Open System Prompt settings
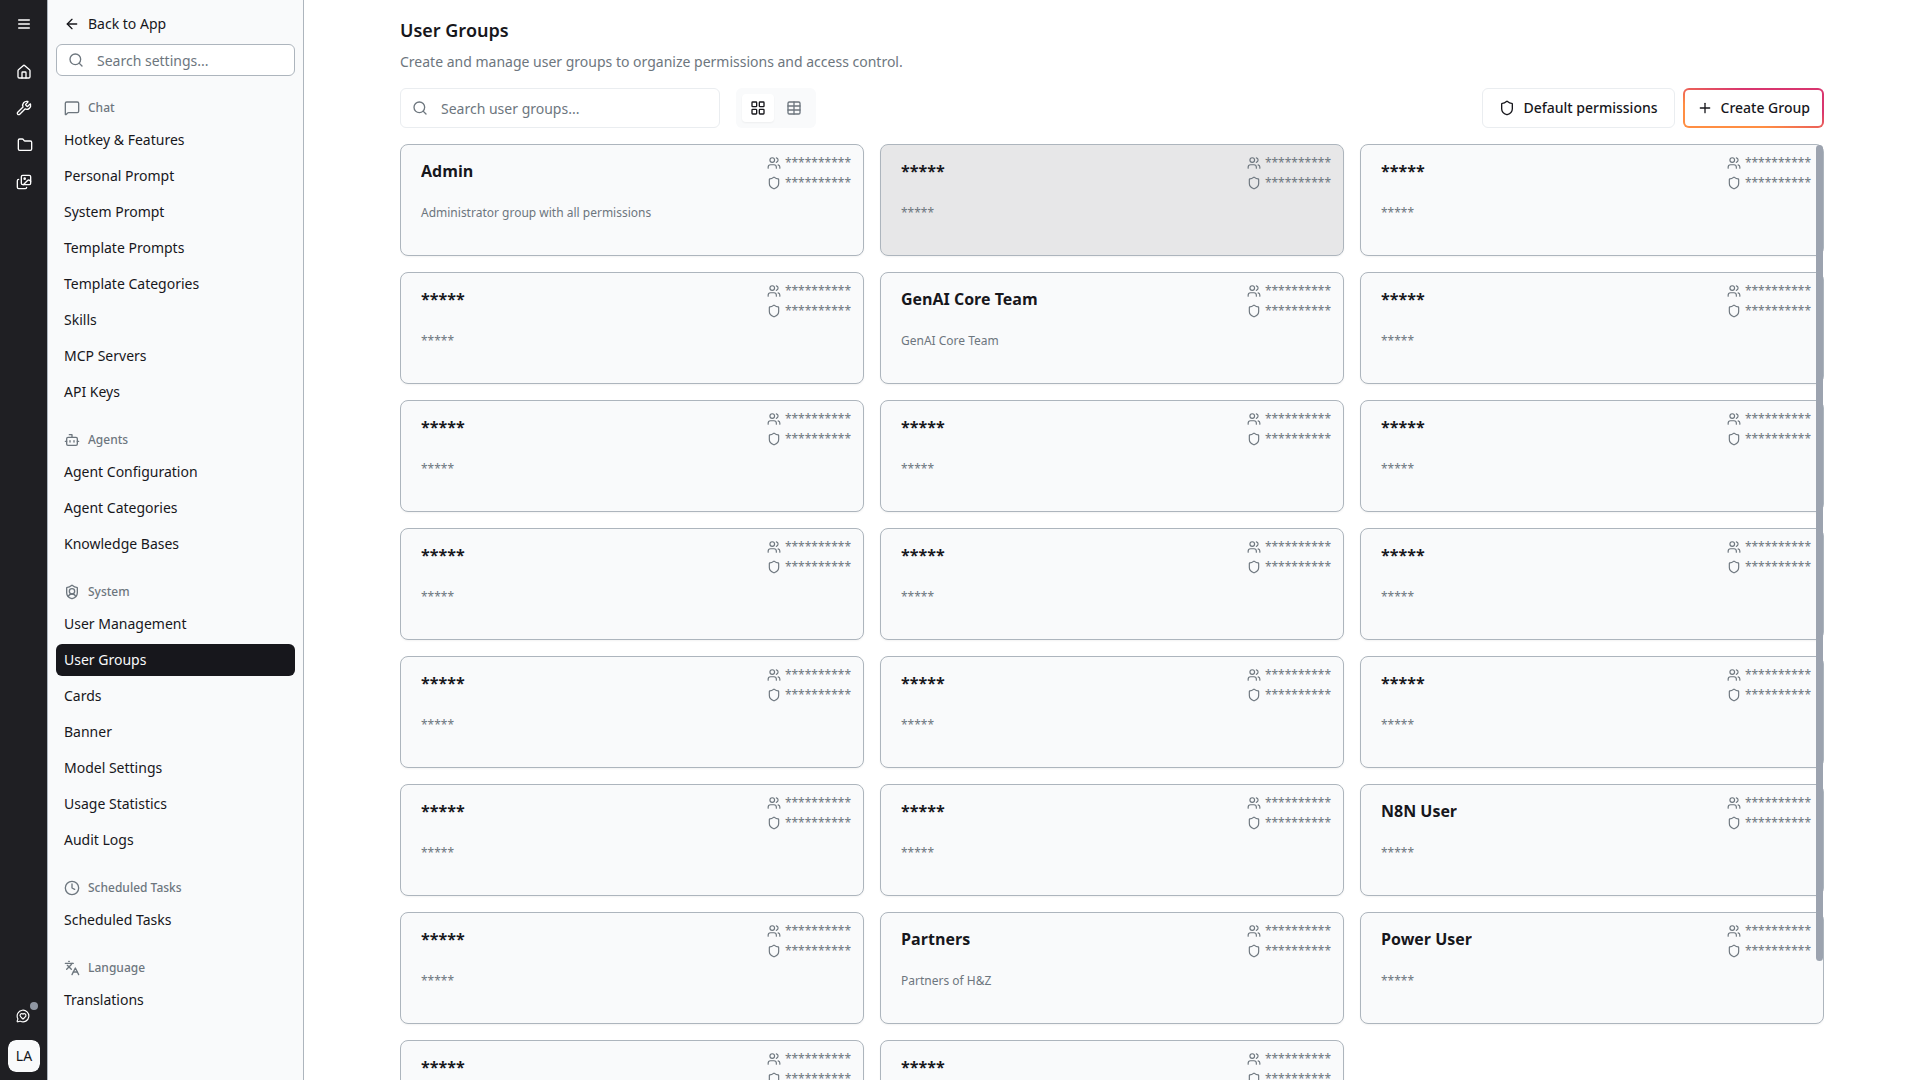 [175, 212]
